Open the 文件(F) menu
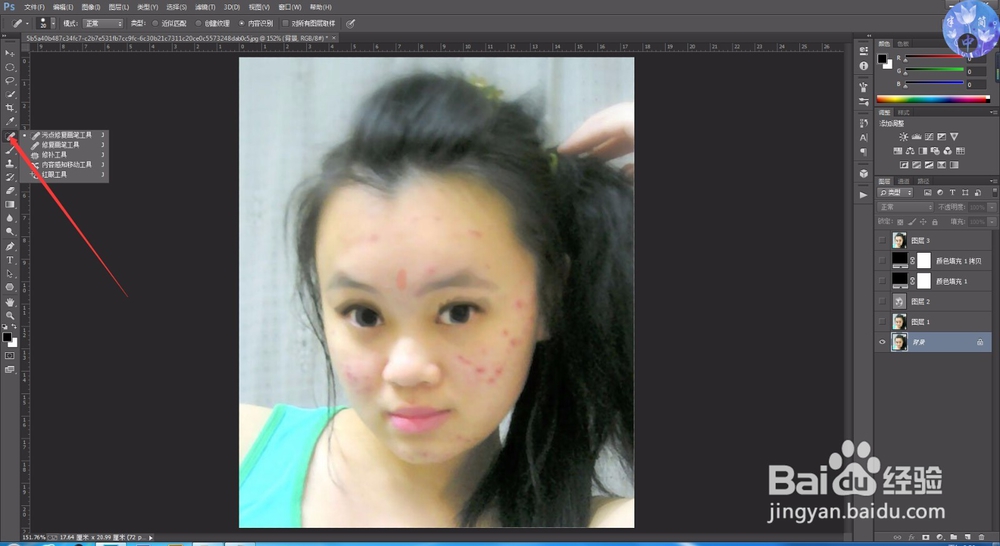This screenshot has height=546, width=1000. tap(34, 7)
